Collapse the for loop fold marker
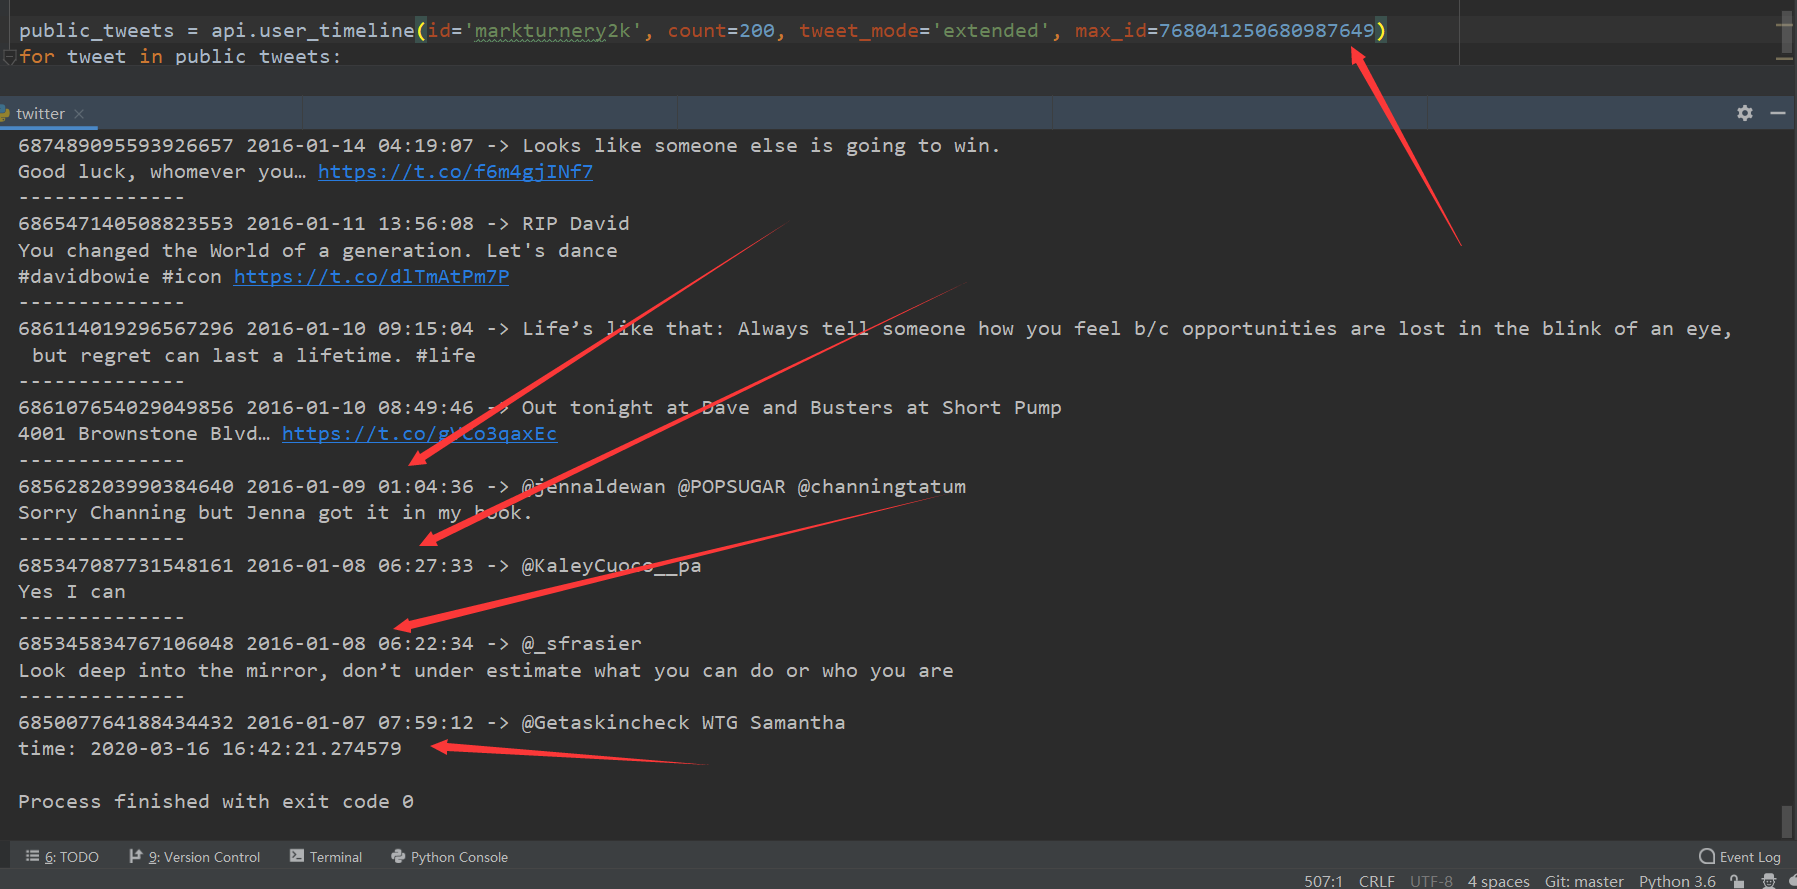Viewport: 1797px width, 889px height. pos(9,57)
